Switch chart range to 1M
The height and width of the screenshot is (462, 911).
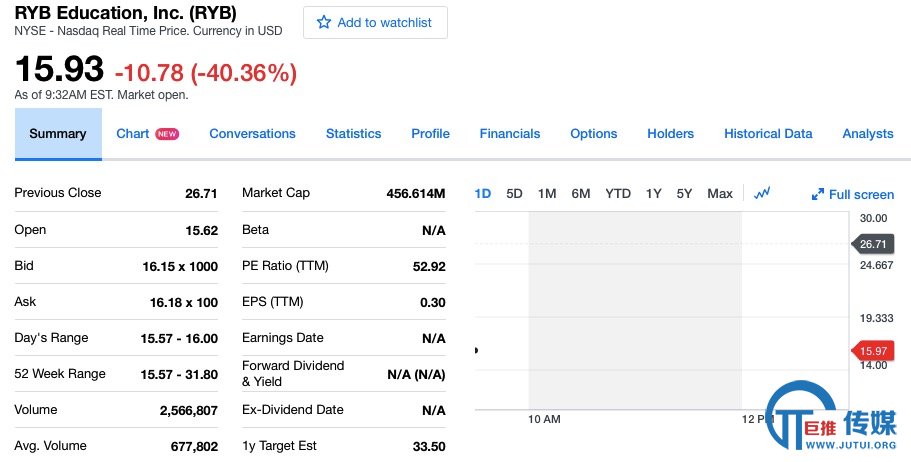(547, 194)
